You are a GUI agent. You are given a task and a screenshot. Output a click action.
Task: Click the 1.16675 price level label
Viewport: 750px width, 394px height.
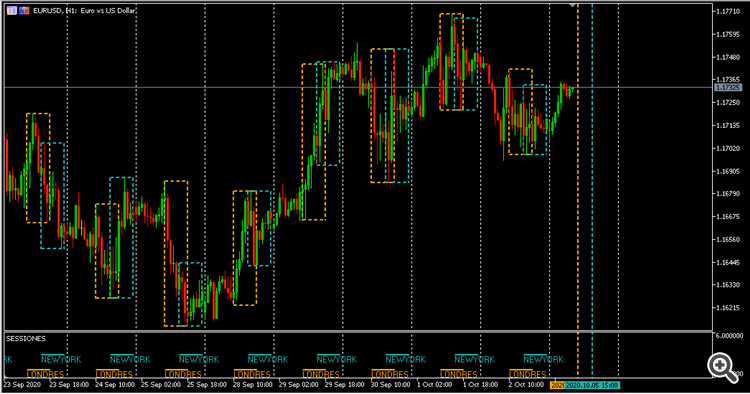pos(728,217)
